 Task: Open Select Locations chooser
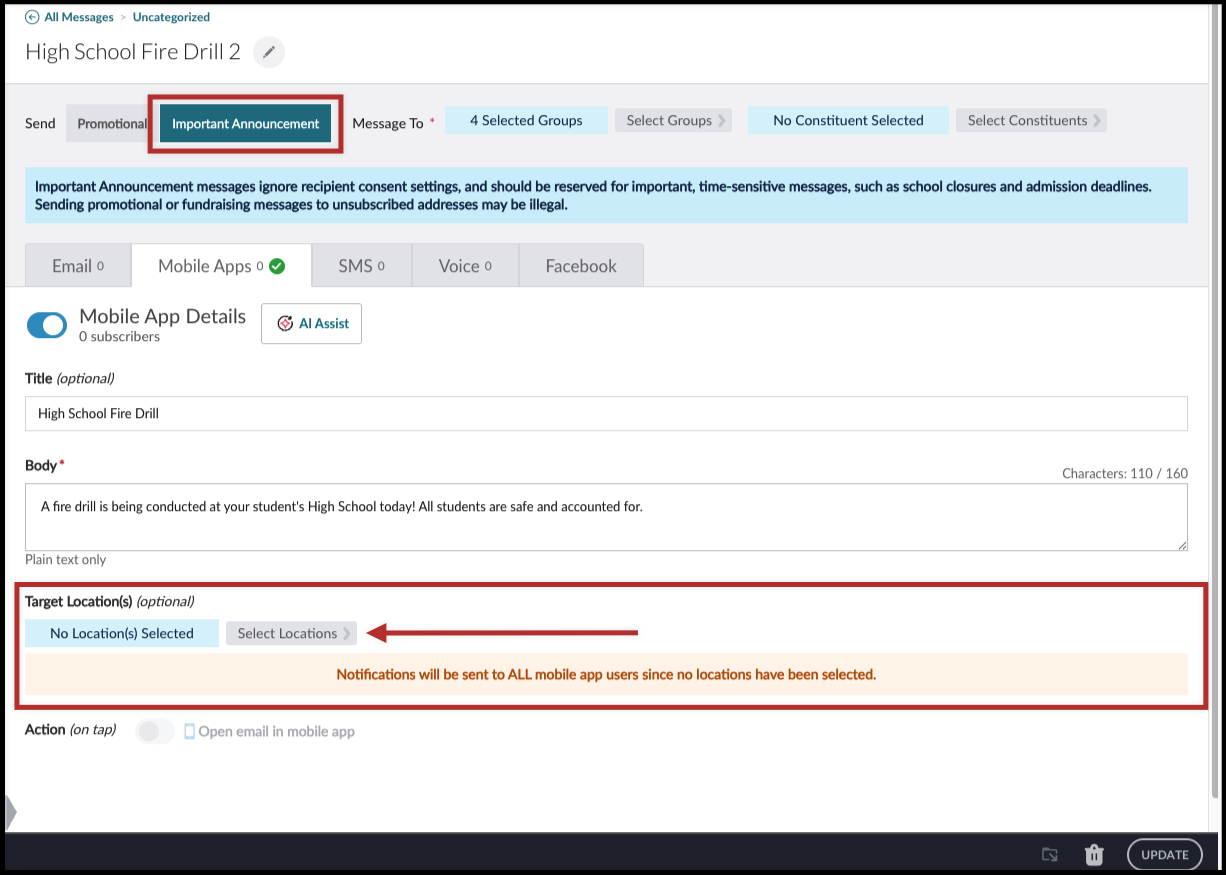[291, 633]
